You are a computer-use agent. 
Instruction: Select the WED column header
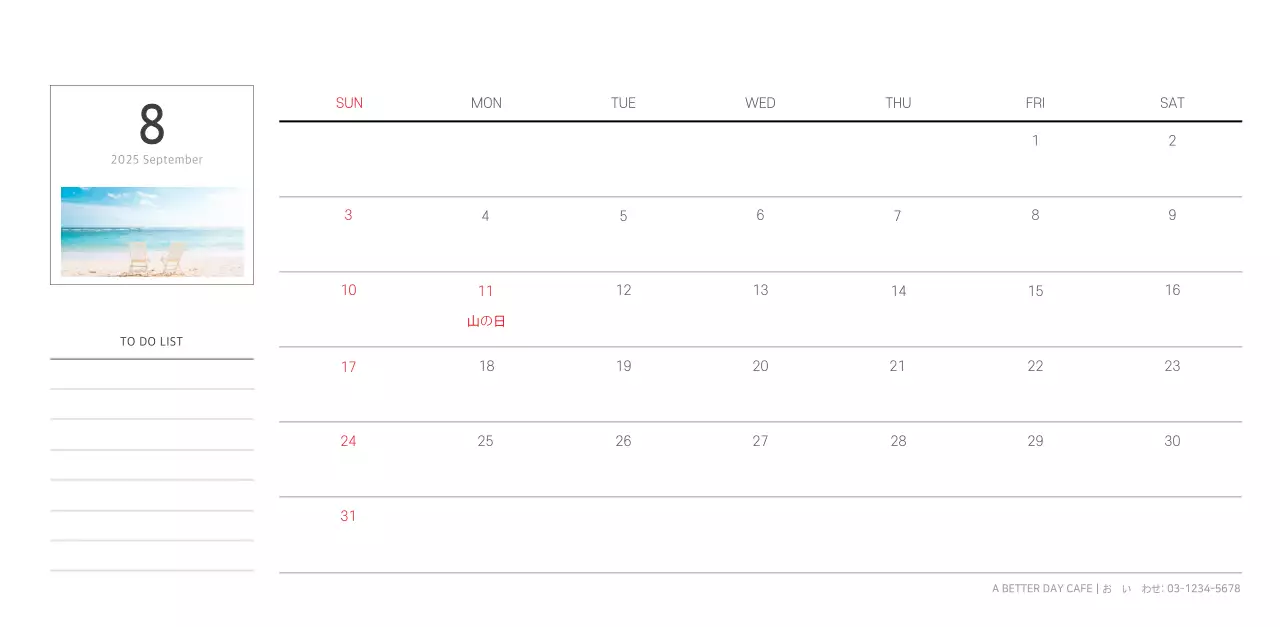(760, 103)
